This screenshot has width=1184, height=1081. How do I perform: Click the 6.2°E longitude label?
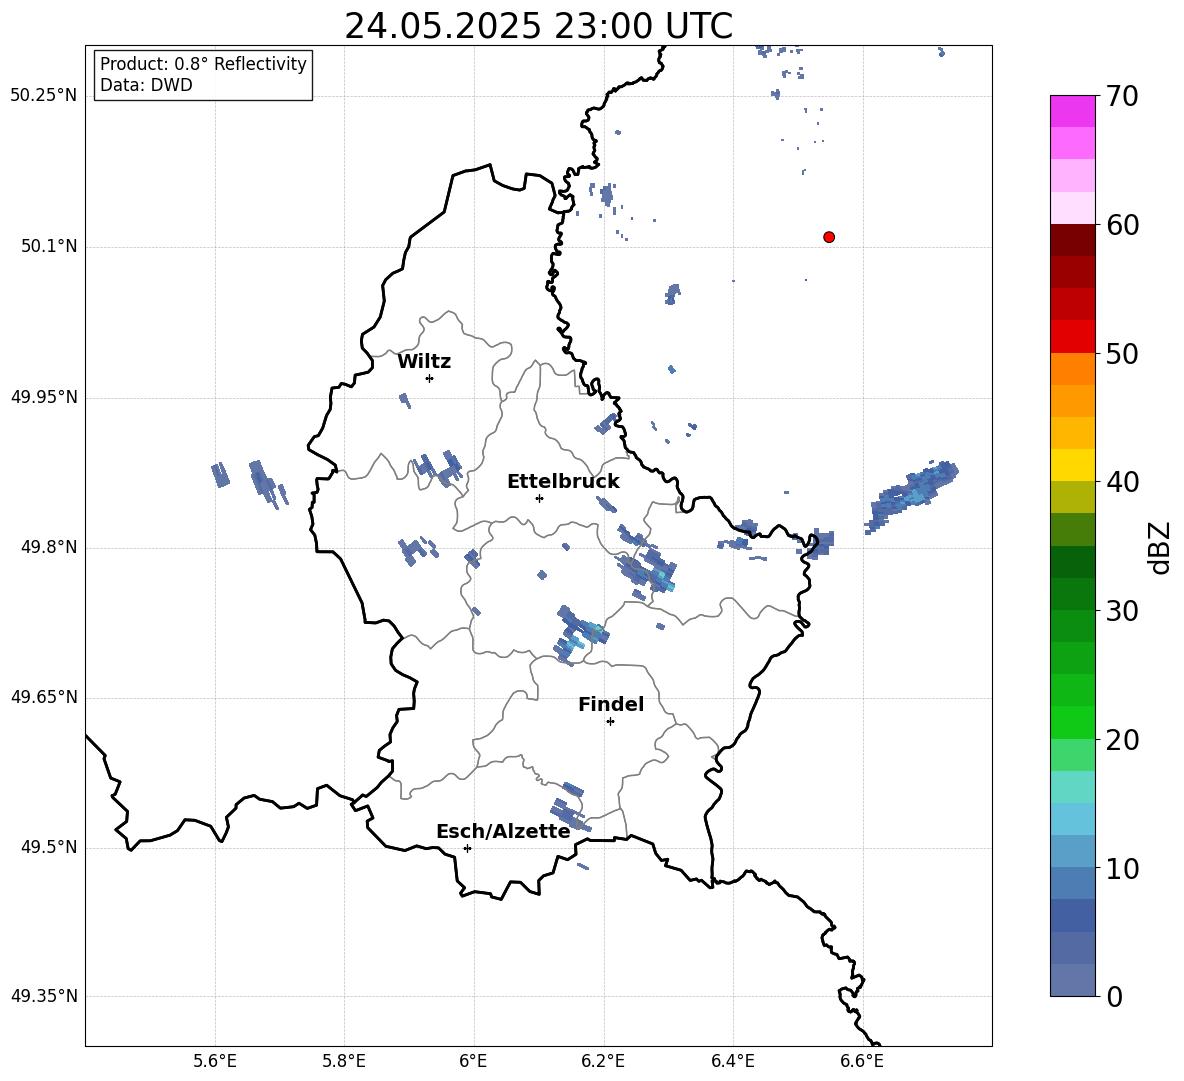(x=603, y=1061)
